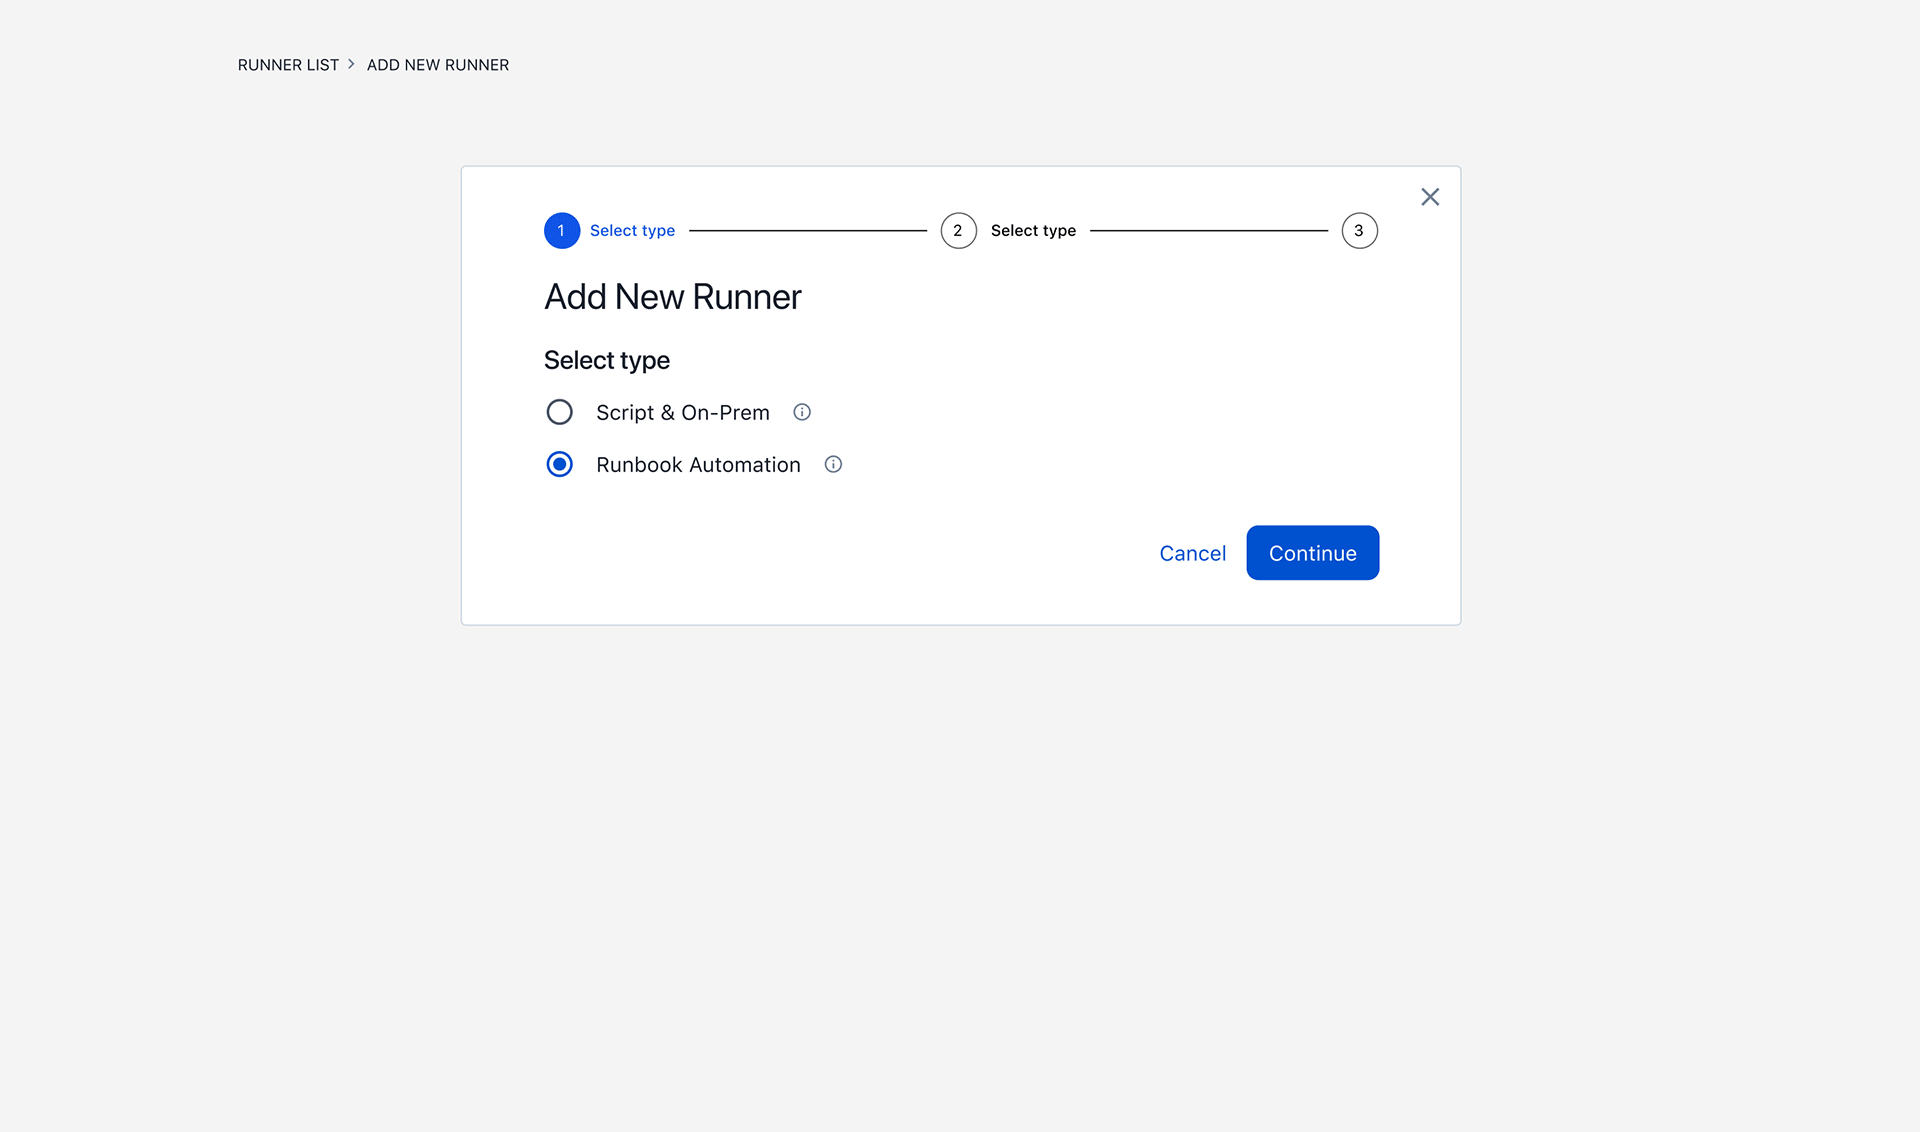
Task: Click ADD NEW RUNNER breadcrumb label
Action: pyautogui.click(x=438, y=65)
